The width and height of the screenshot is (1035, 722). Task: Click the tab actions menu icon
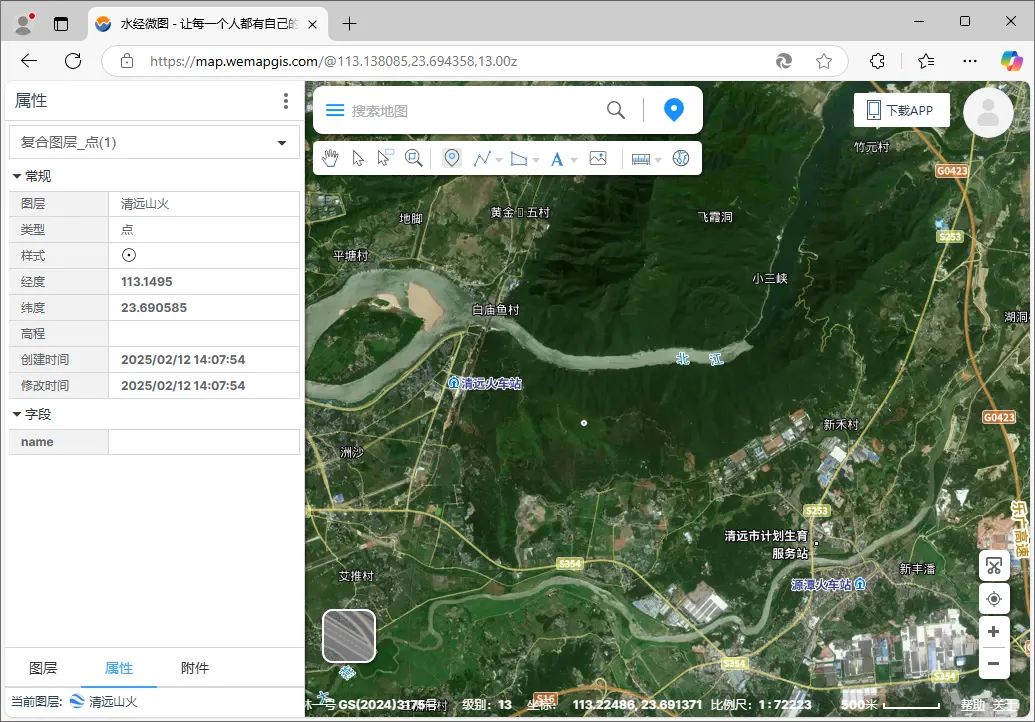click(x=61, y=24)
